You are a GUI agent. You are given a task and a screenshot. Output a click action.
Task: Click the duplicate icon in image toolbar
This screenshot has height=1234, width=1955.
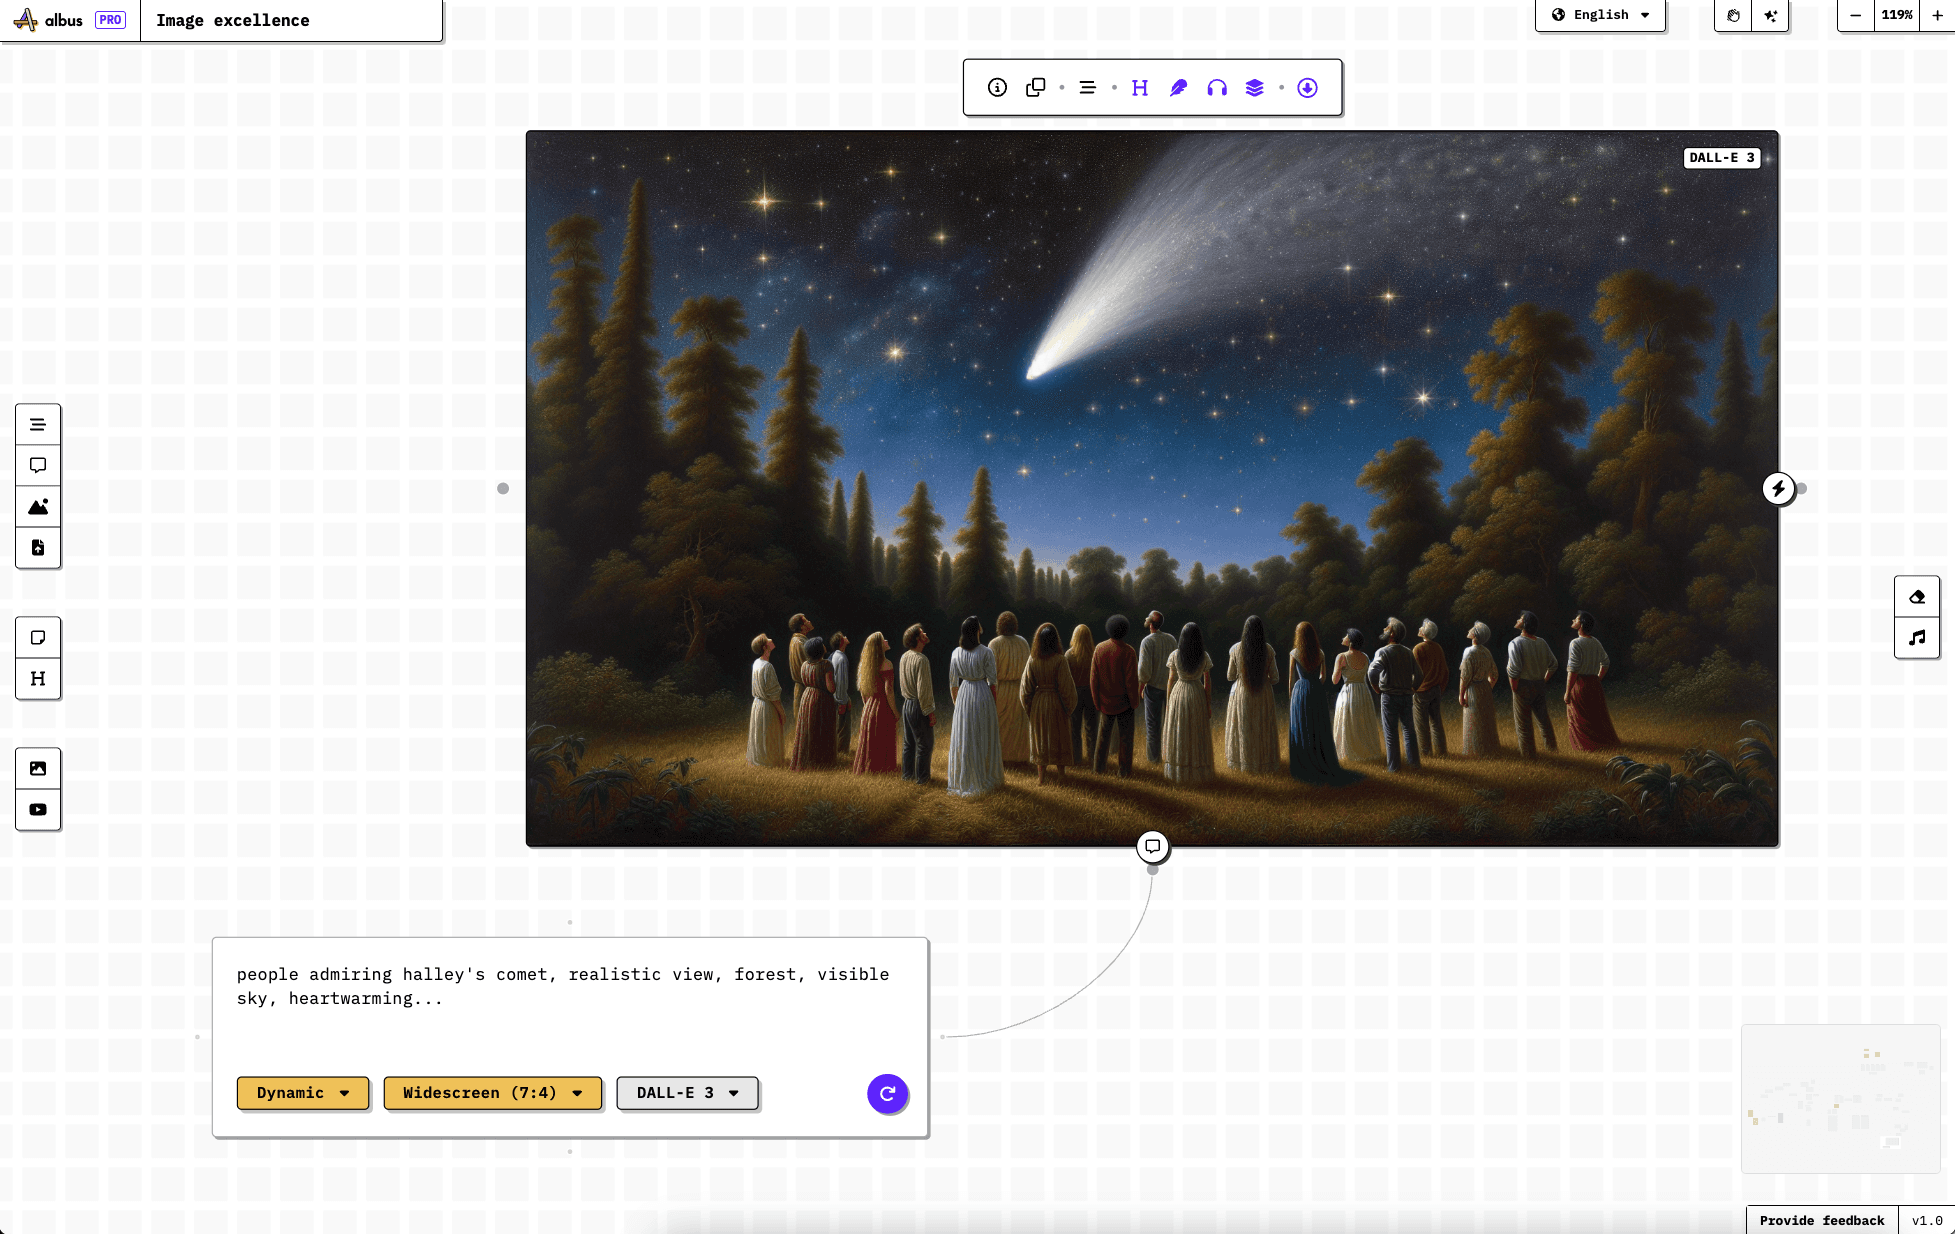[1035, 88]
